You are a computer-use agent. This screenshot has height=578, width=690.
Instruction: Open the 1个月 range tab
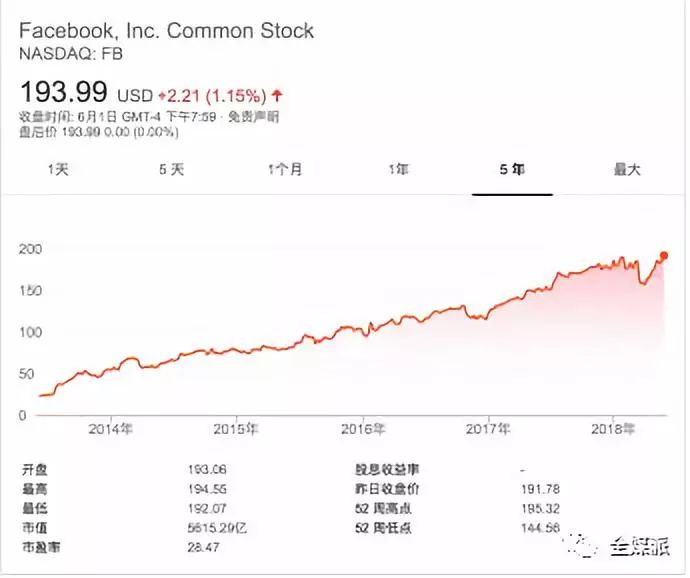tap(285, 169)
